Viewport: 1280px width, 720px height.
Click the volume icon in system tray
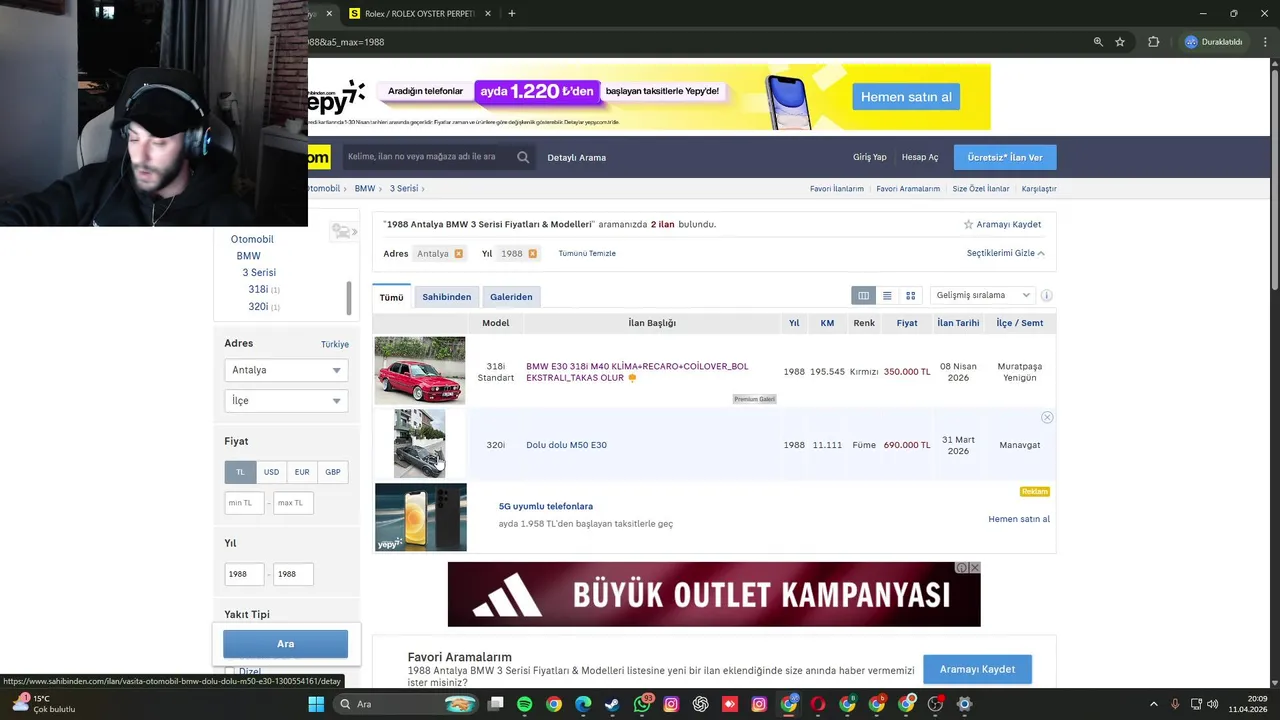click(1212, 704)
